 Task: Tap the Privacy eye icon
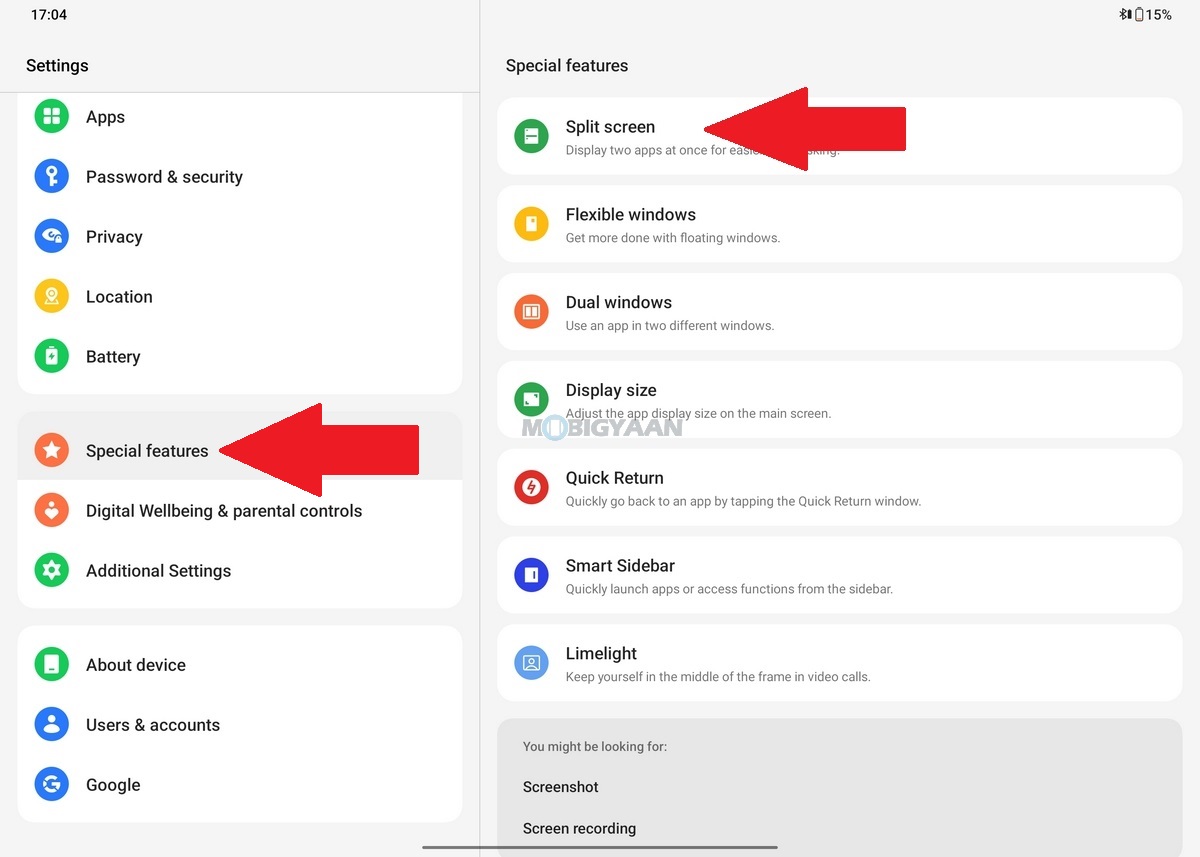tap(52, 237)
